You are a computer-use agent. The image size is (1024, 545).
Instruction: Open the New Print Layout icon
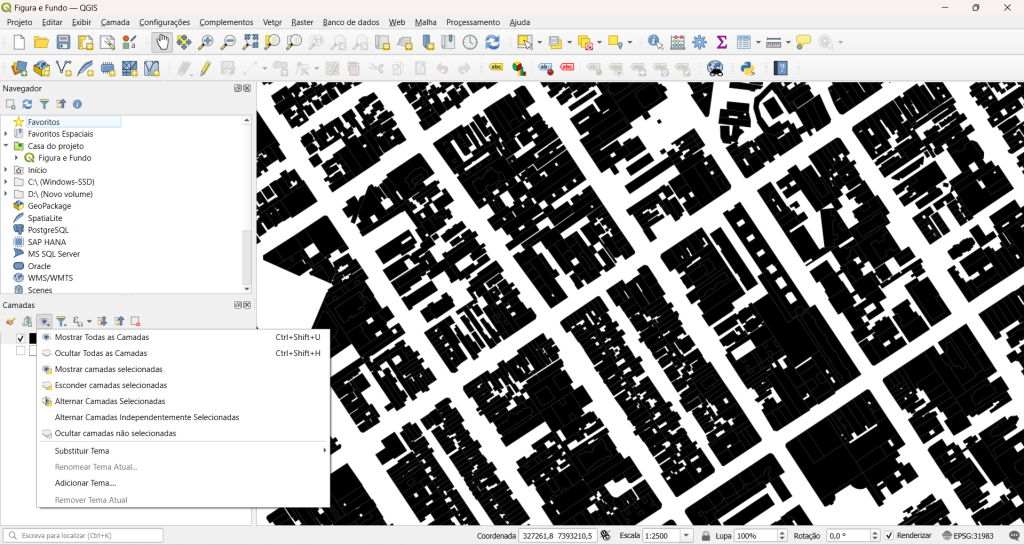coord(86,42)
